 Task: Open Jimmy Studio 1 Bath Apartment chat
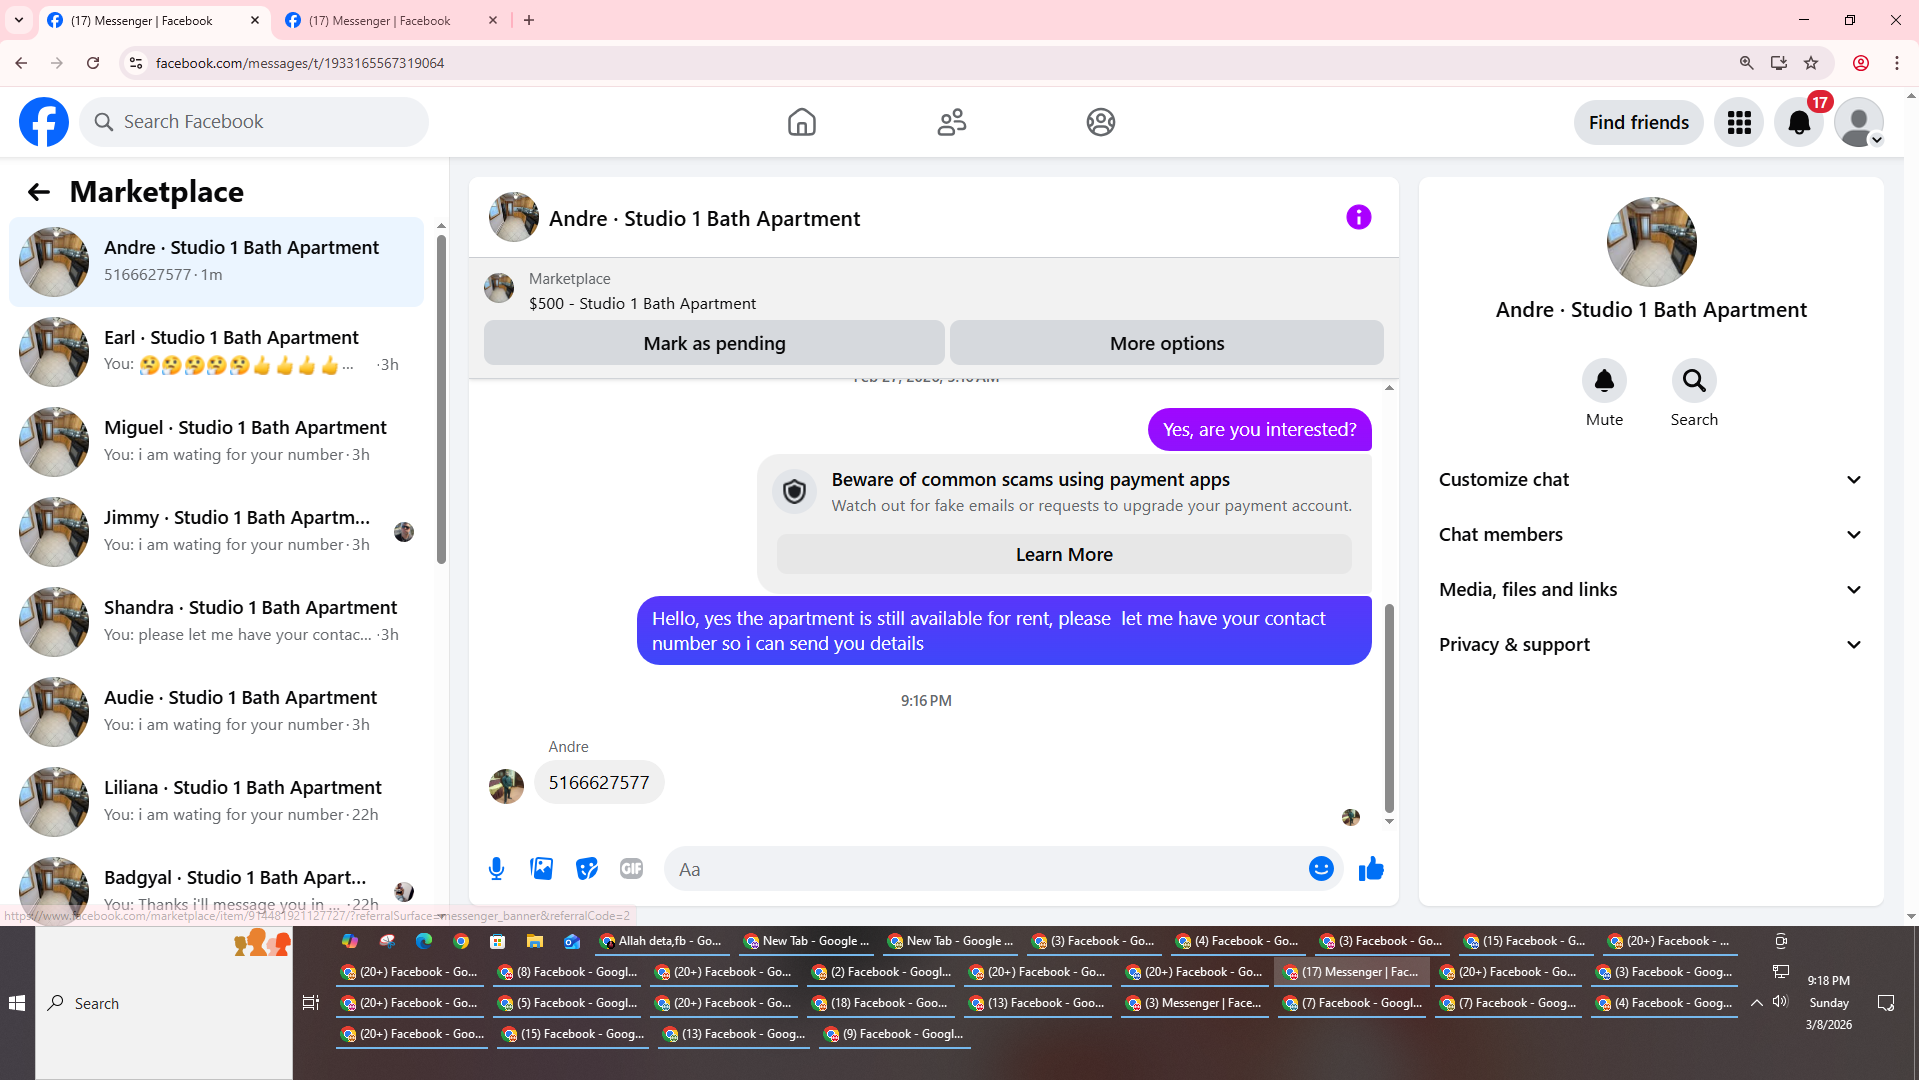coord(217,532)
